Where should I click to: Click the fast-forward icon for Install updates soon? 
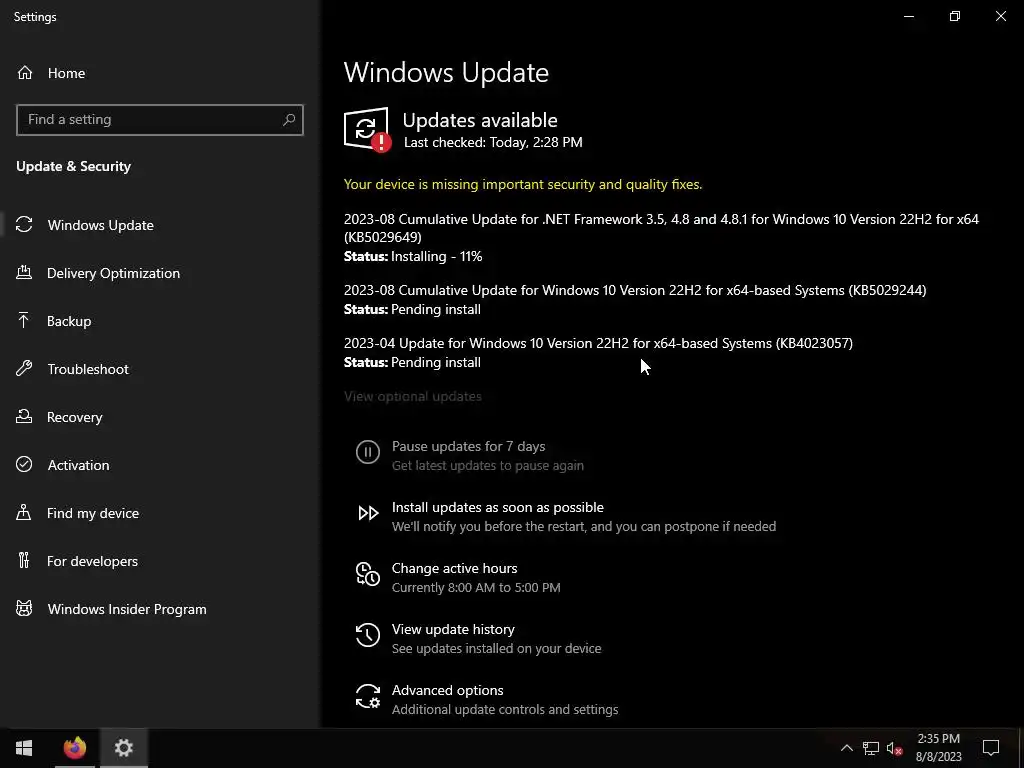pos(368,513)
